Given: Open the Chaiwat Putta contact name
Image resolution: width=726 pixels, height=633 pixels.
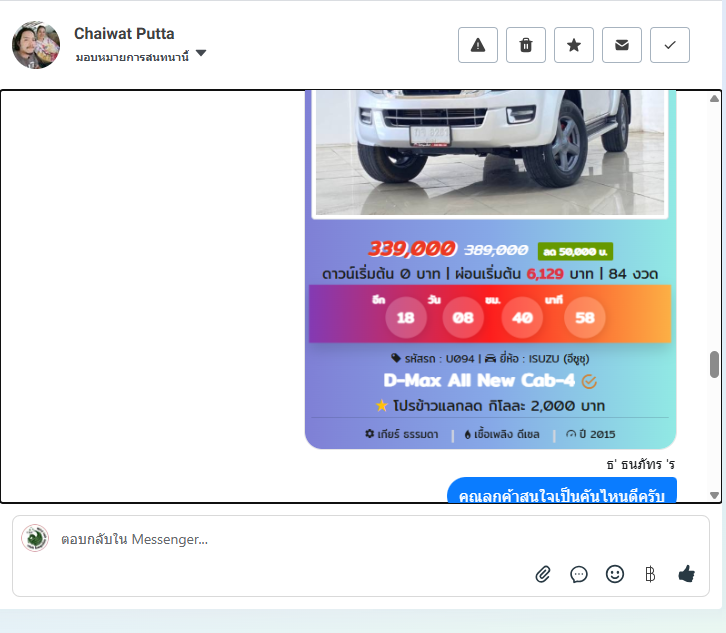Looking at the screenshot, I should coord(124,33).
